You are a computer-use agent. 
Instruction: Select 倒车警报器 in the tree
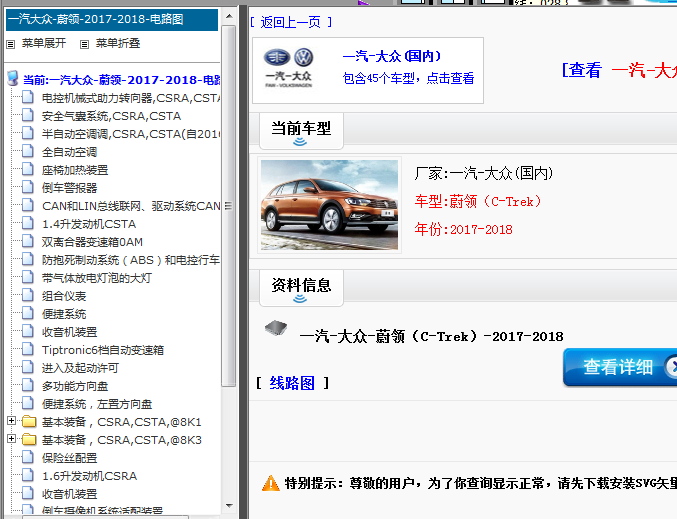tap(69, 188)
